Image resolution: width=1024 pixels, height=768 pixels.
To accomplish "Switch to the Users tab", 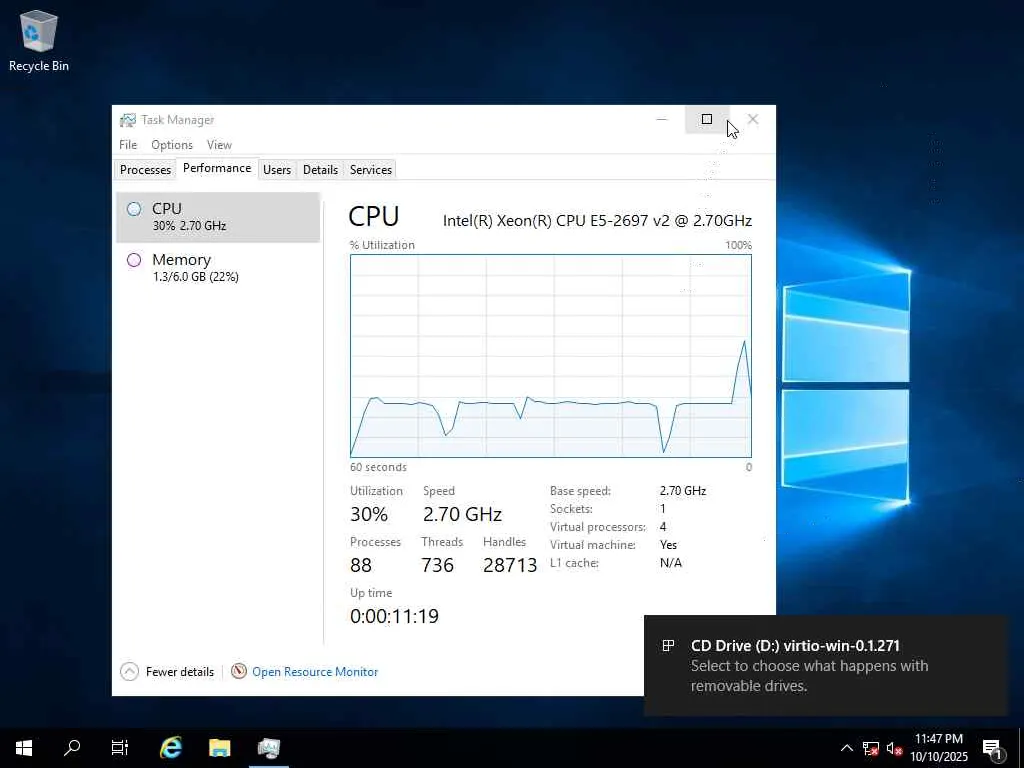I will pos(277,169).
